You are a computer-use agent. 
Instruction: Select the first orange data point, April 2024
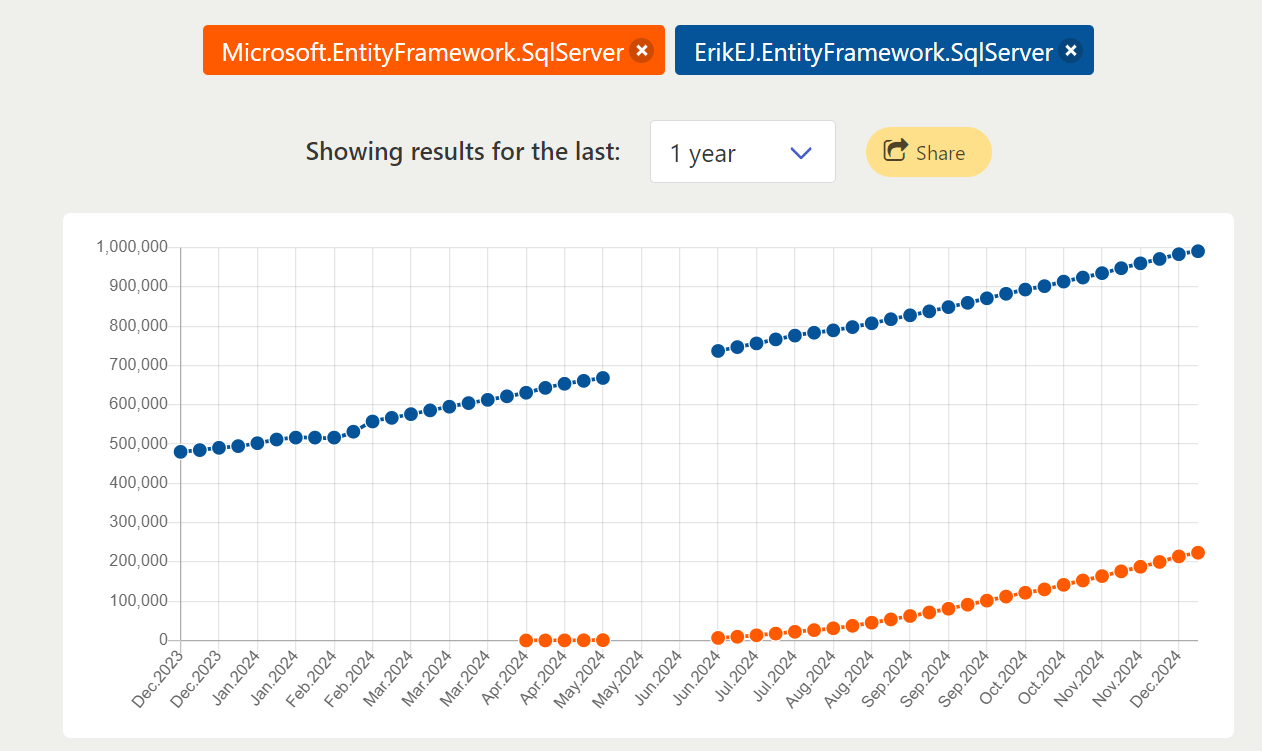(526, 640)
